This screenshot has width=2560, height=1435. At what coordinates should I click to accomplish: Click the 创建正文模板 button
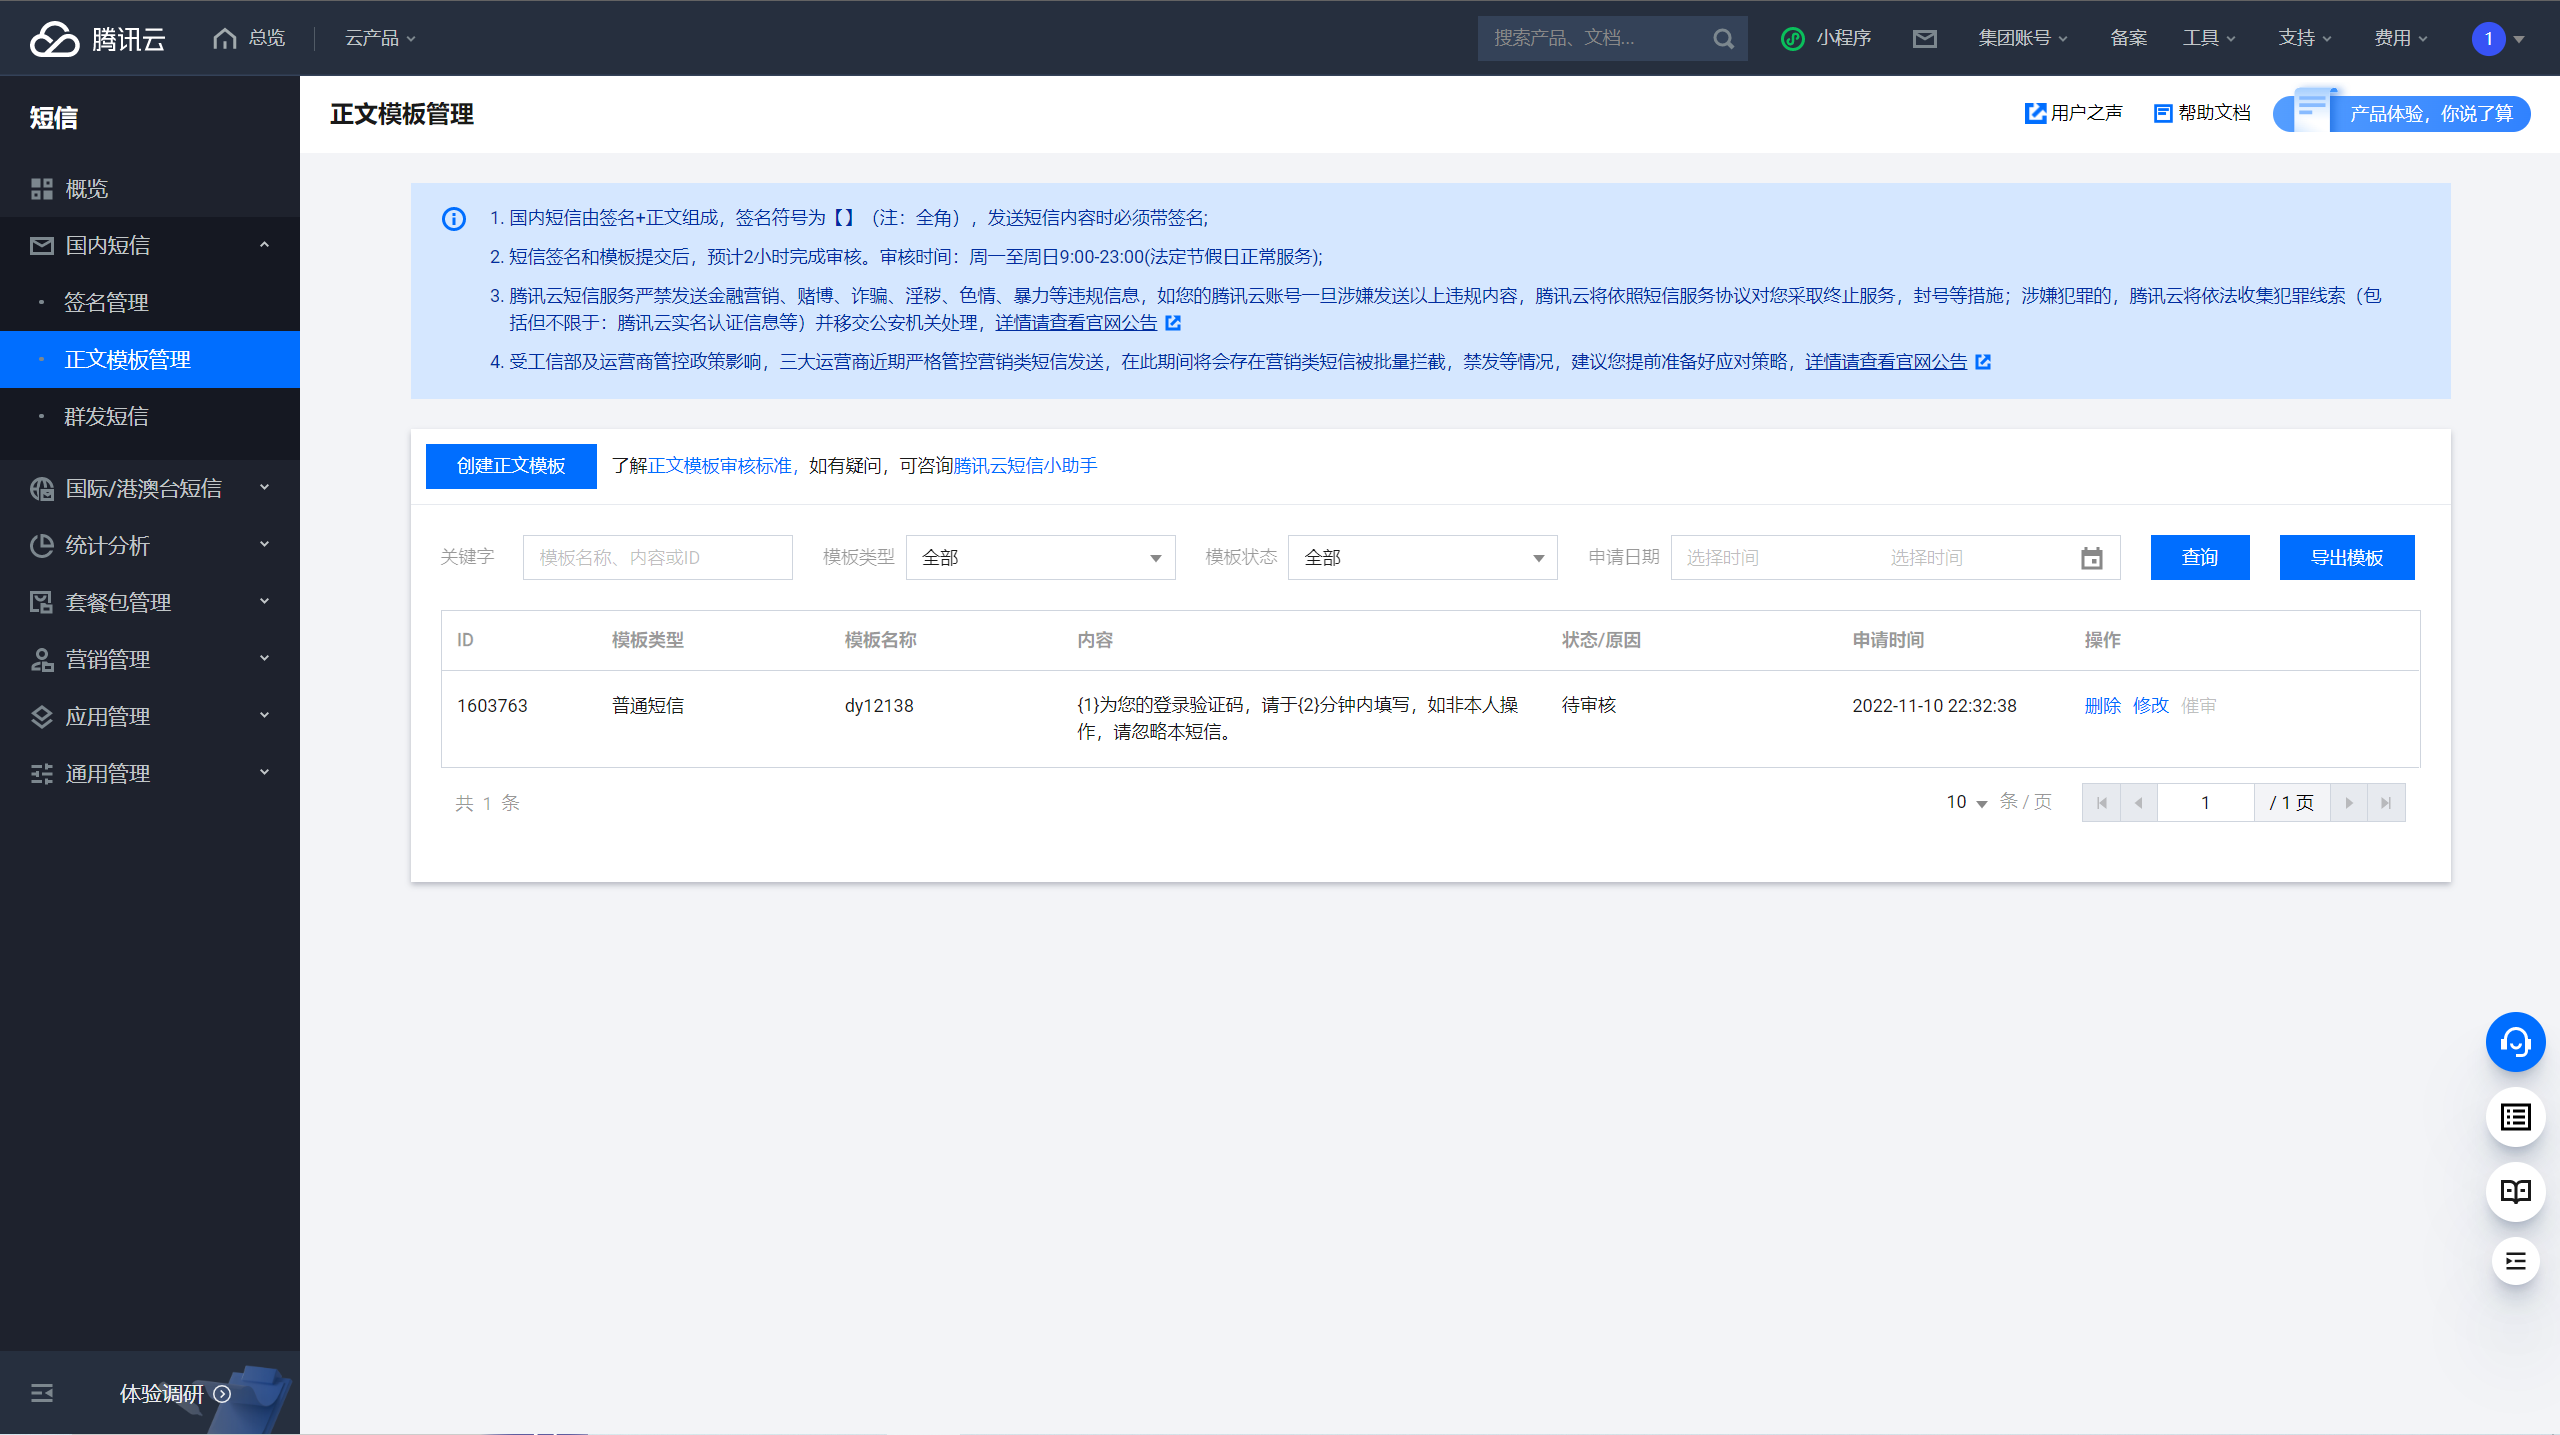[x=511, y=466]
